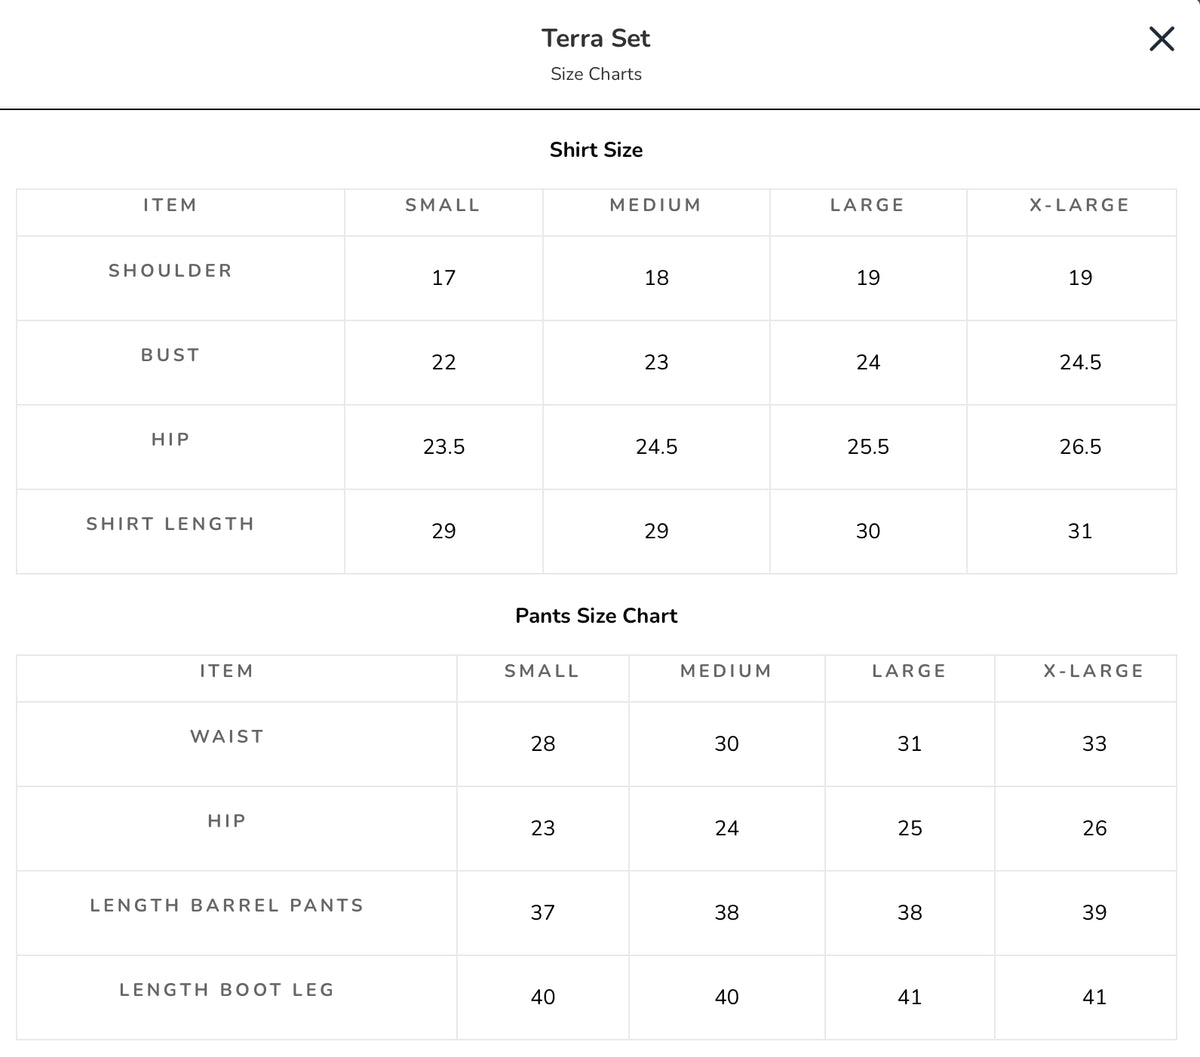This screenshot has width=1200, height=1057.
Task: Select Small boot leg length 40
Action: [x=543, y=997]
